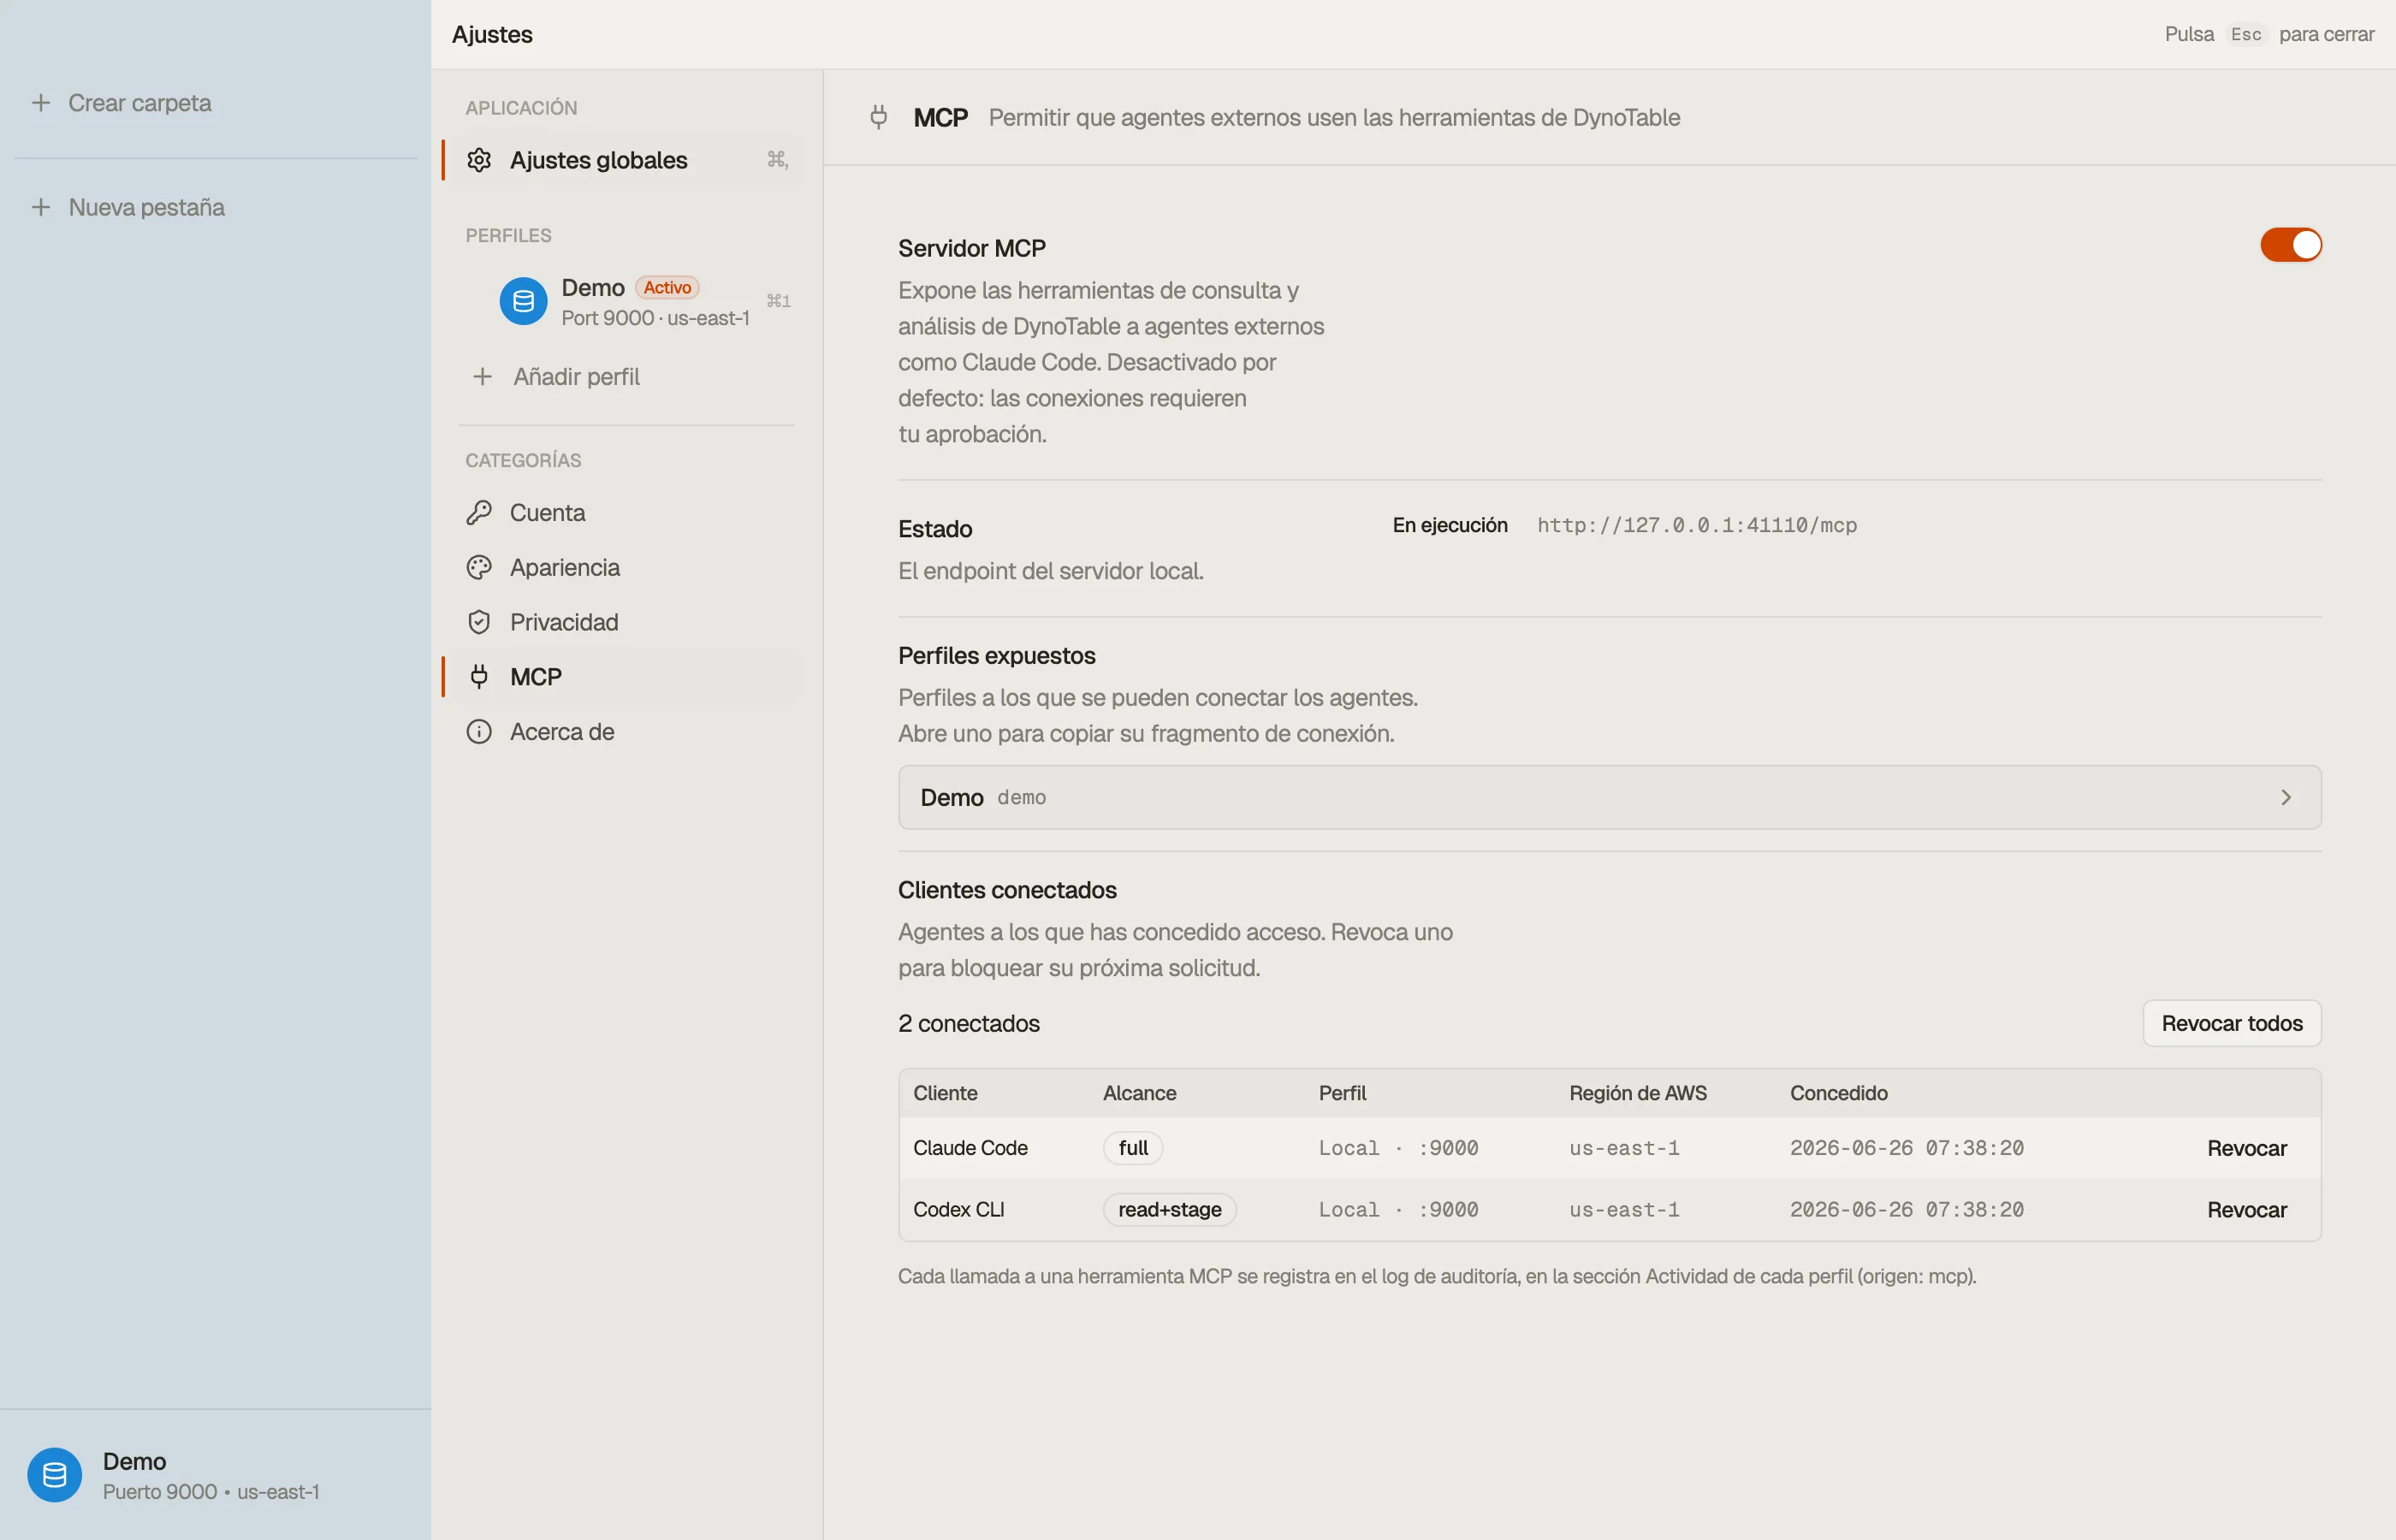Click the info icon next to Acerca de

coord(479,732)
